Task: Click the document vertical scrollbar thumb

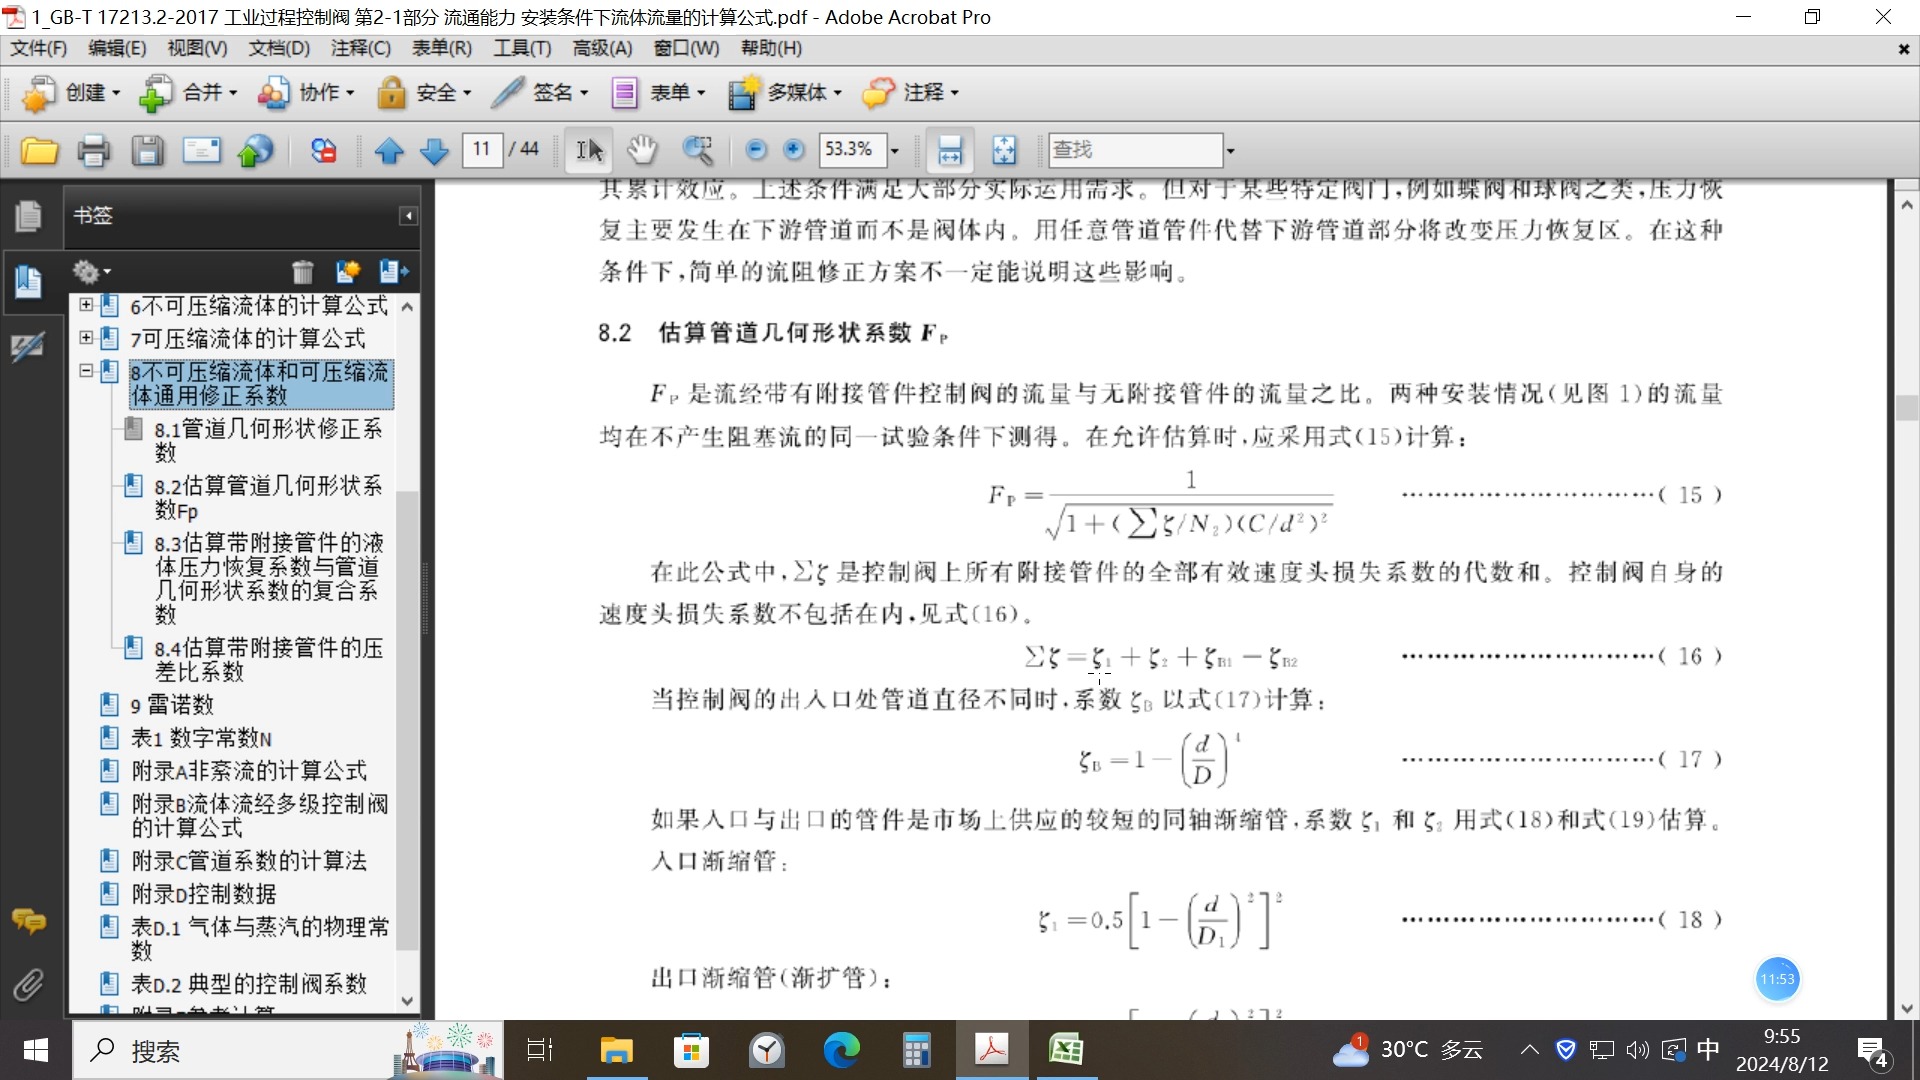Action: pos(1906,408)
